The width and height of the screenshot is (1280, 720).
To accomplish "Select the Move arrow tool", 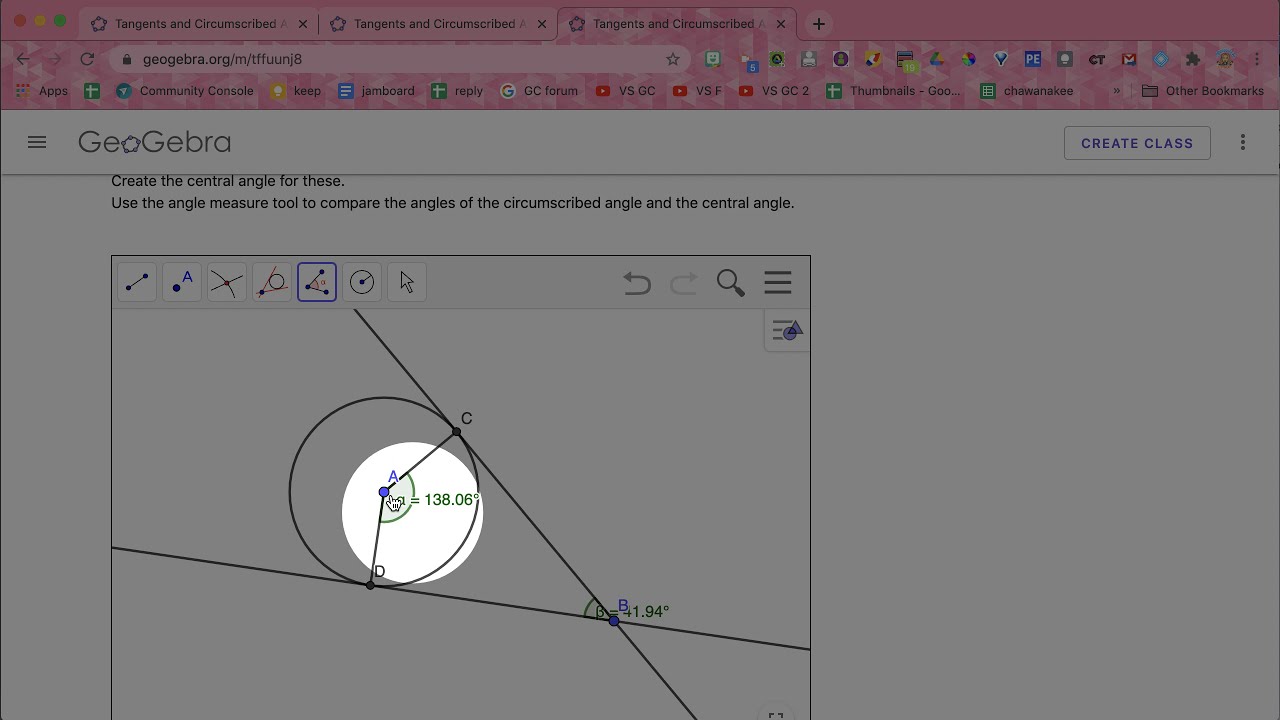I will 407,283.
